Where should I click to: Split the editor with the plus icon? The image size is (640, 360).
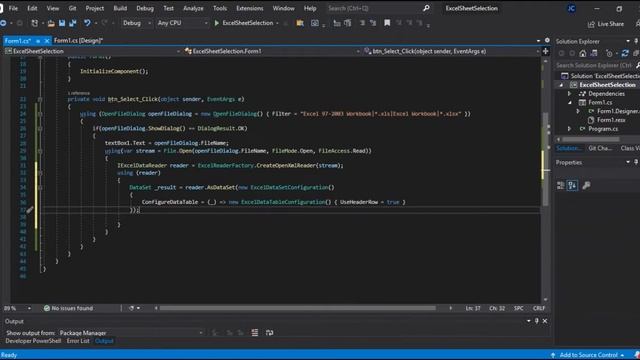click(x=546, y=51)
